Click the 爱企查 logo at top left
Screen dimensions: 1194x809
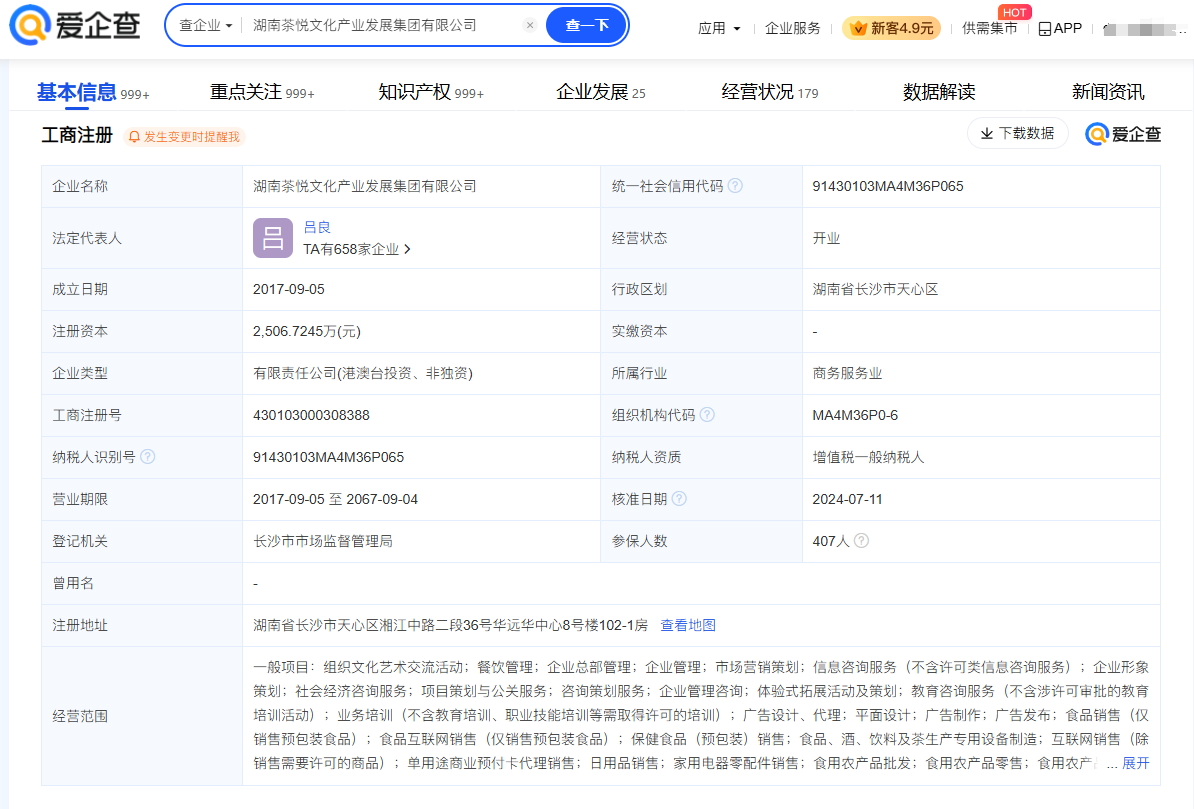pos(75,25)
